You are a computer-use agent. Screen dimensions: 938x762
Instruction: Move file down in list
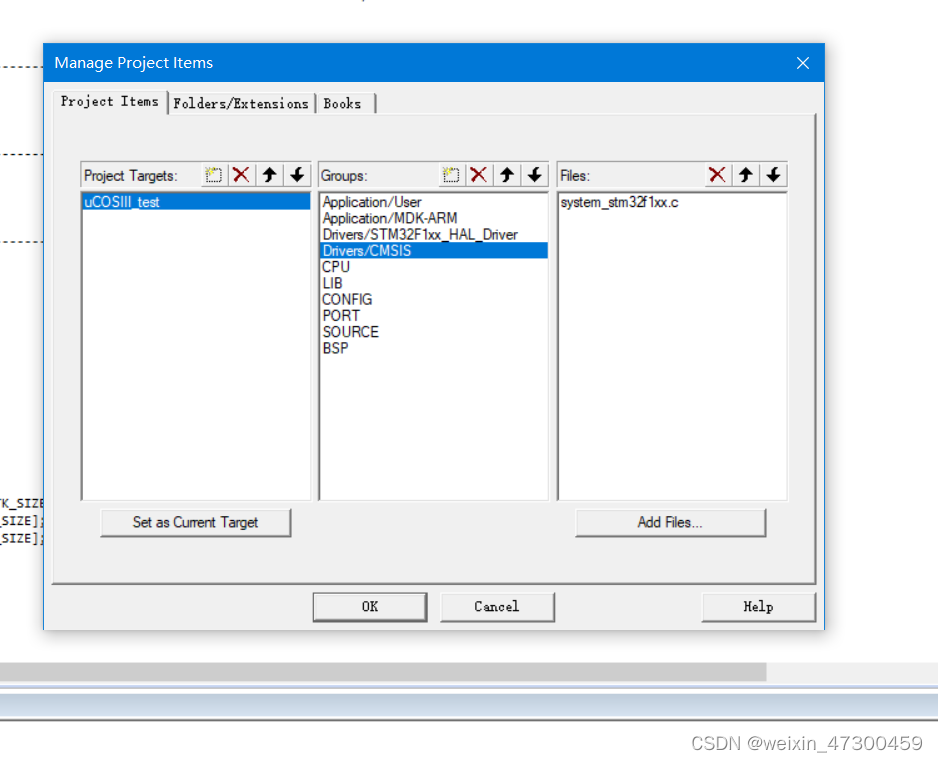(773, 175)
